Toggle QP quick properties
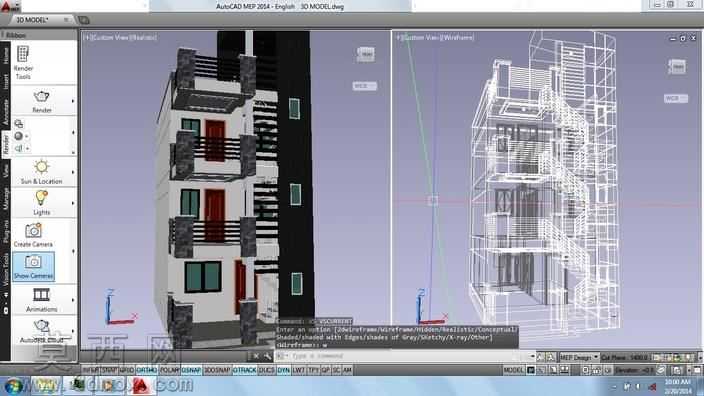This screenshot has width=704, height=396. 326,370
